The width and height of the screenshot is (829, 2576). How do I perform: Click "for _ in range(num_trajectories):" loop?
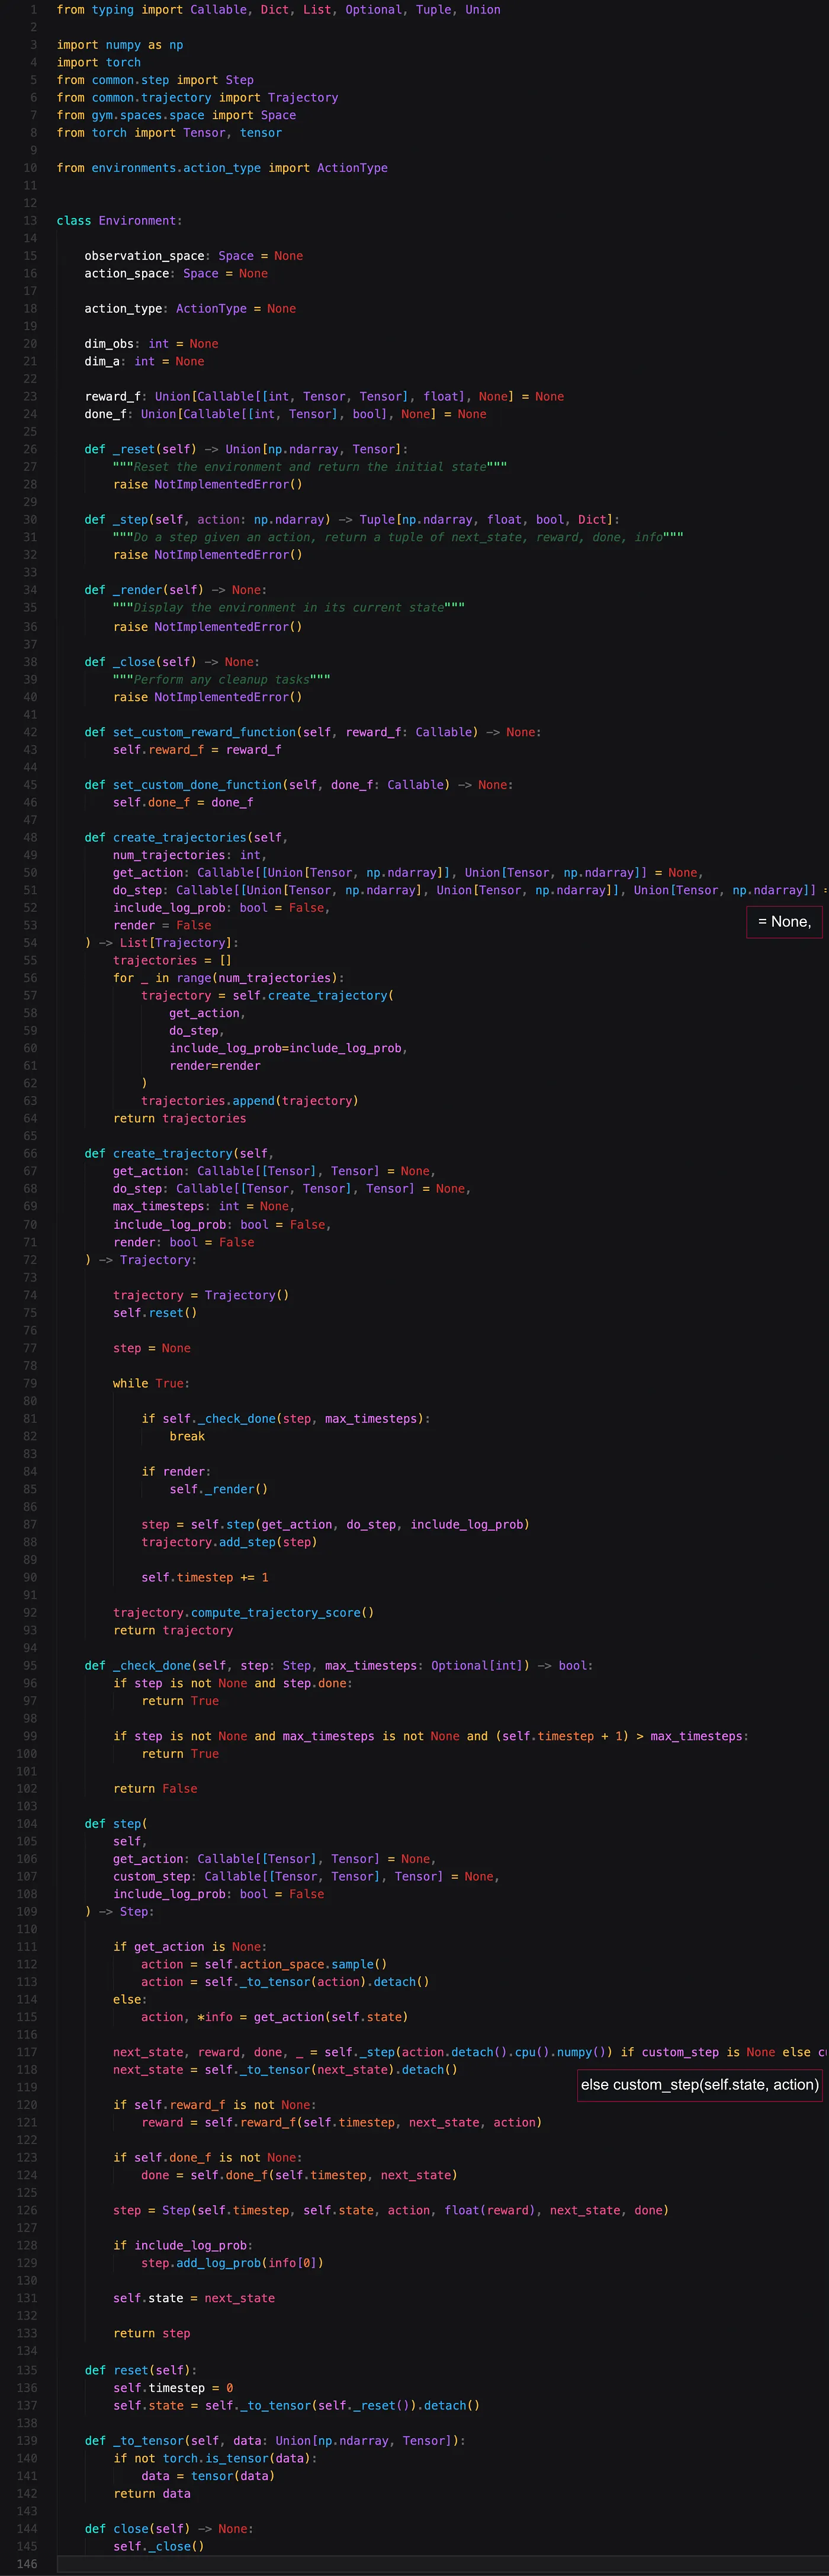[x=229, y=978]
